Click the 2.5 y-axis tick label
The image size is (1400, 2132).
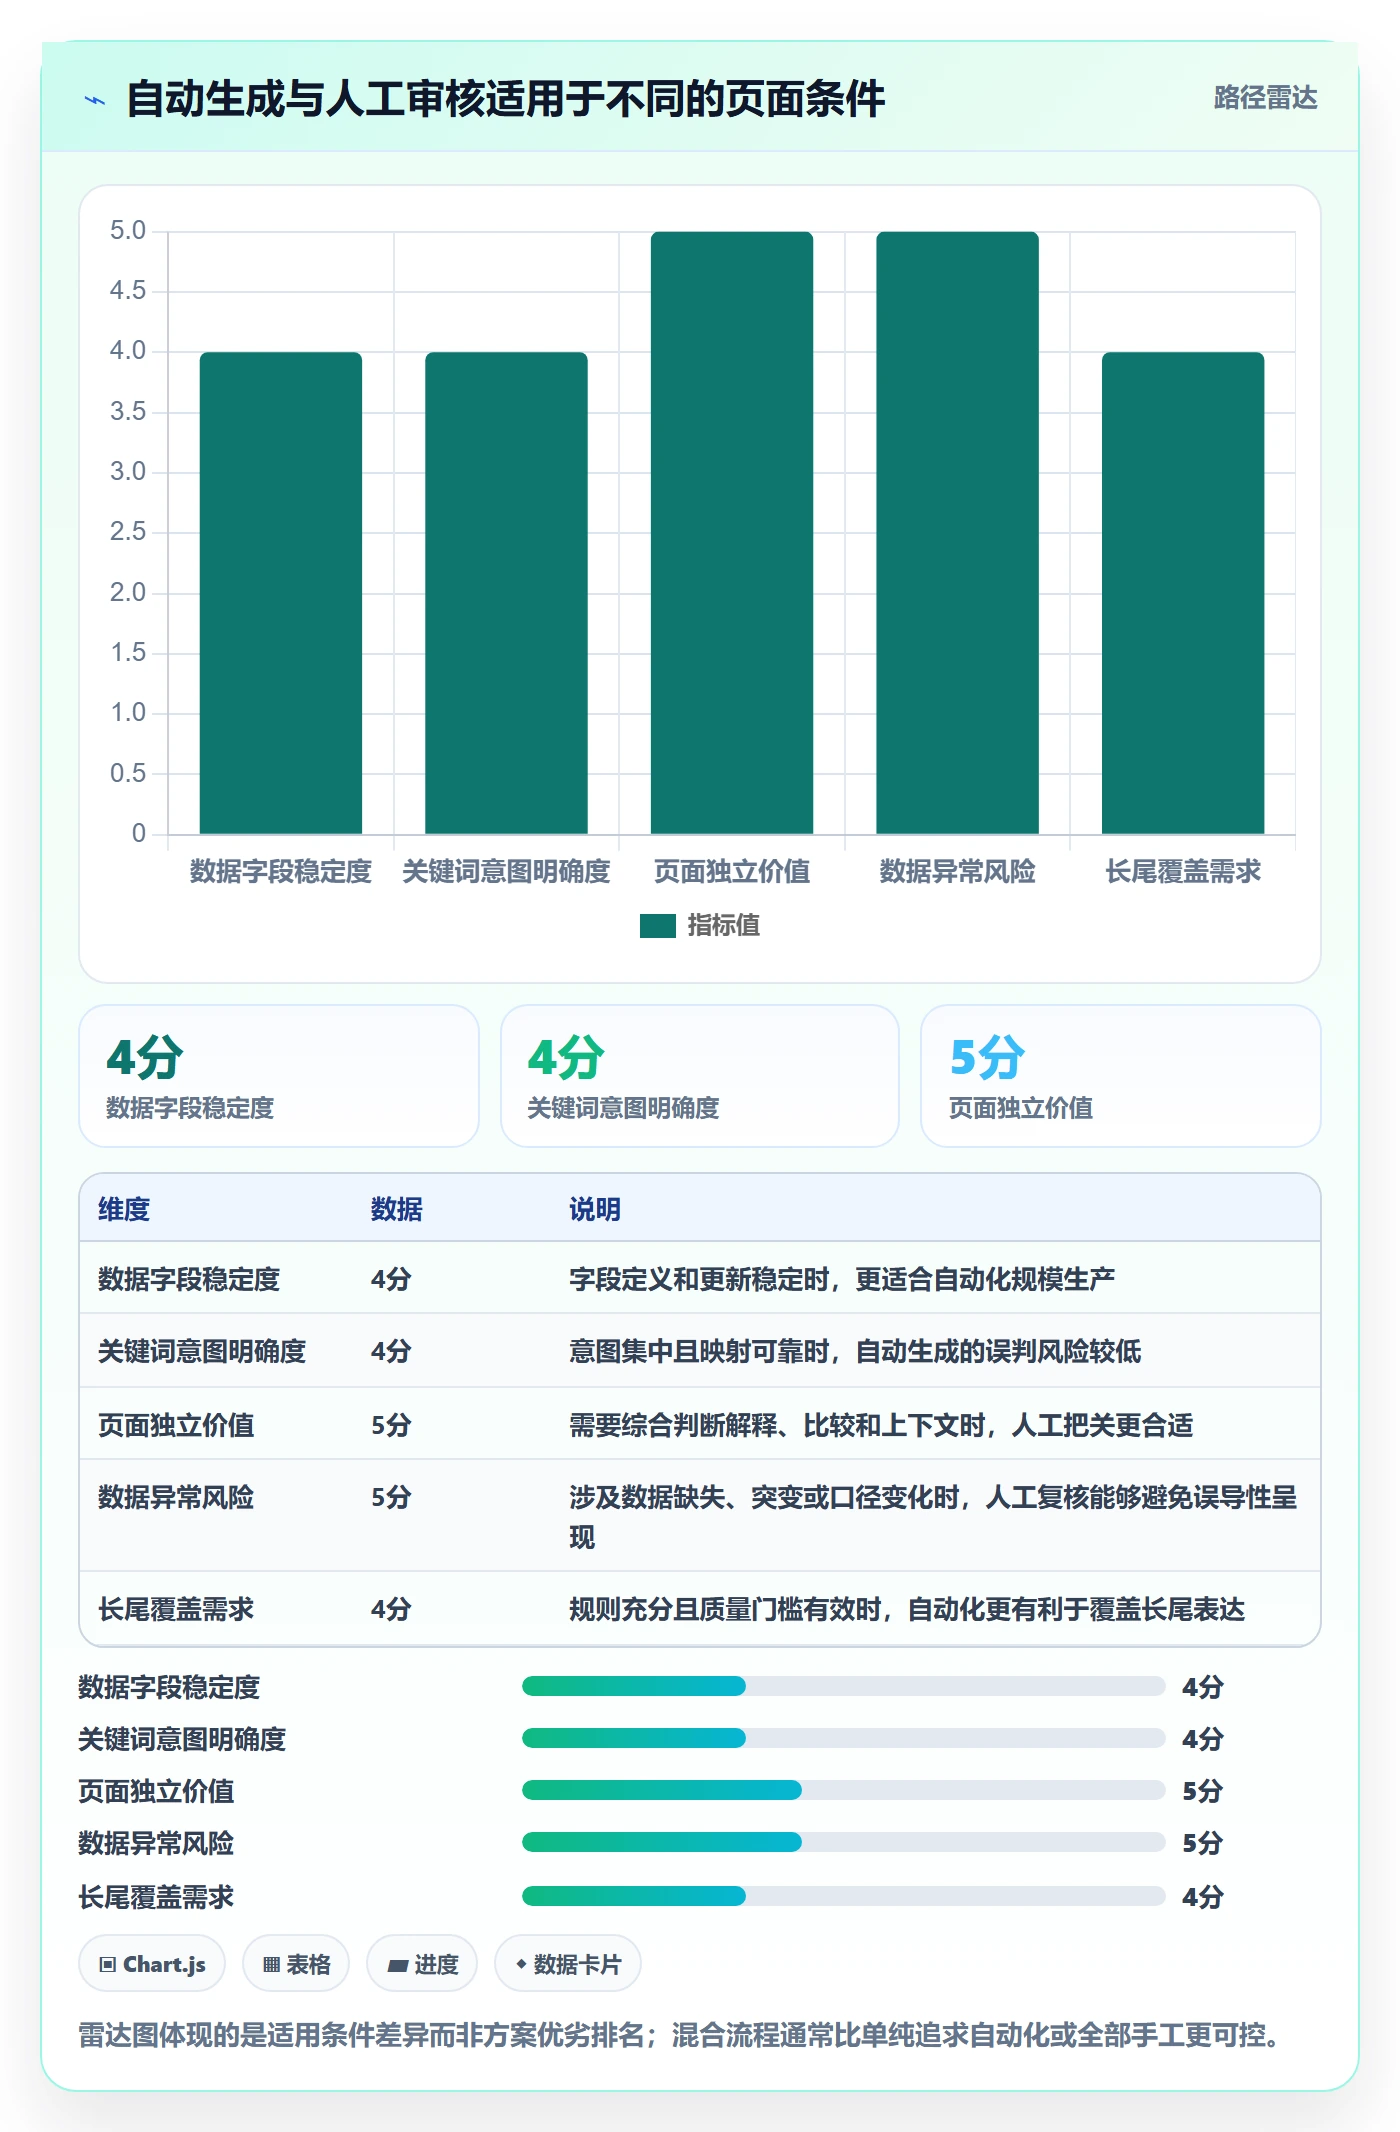tap(128, 532)
